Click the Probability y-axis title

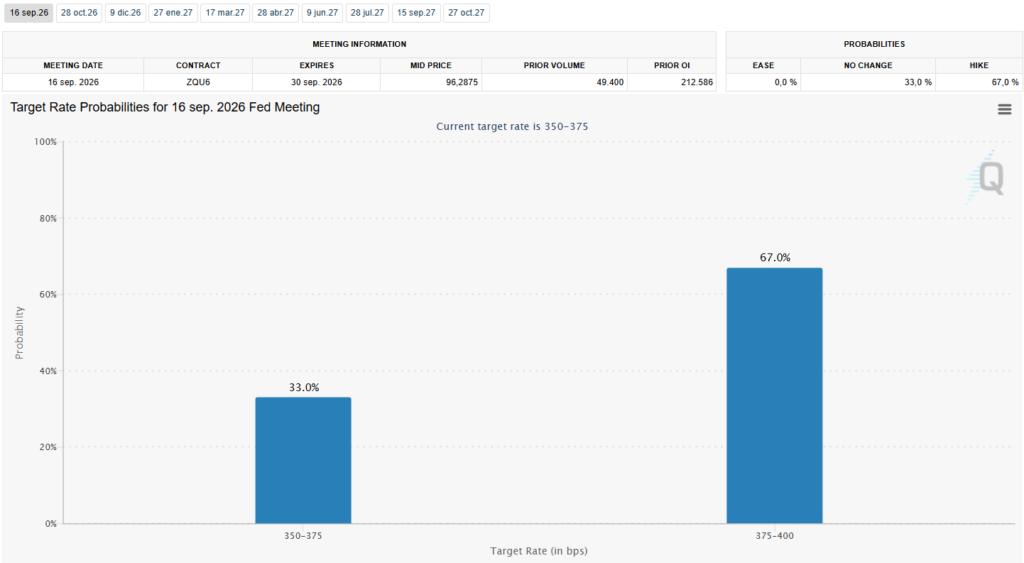coord(19,332)
